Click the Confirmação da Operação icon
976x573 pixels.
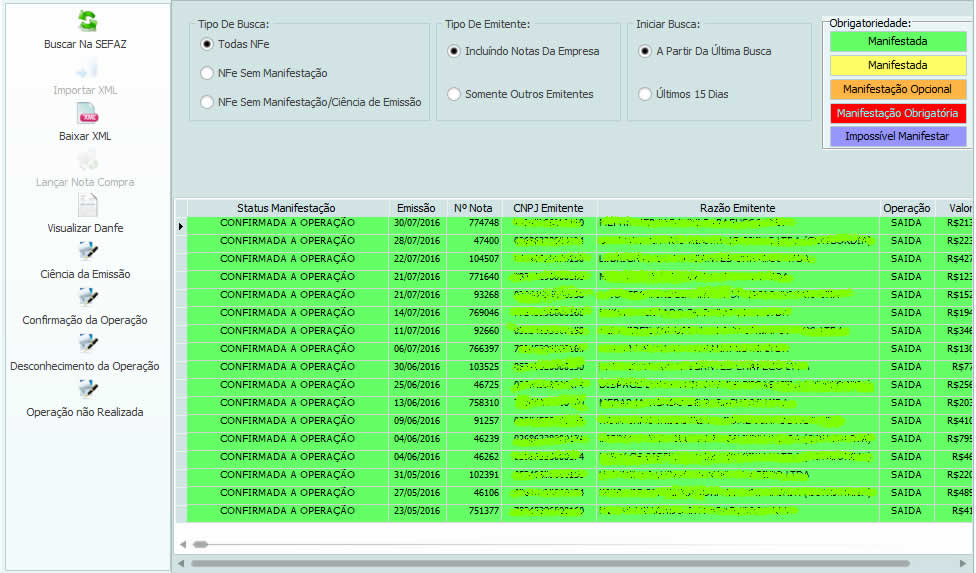(x=87, y=297)
